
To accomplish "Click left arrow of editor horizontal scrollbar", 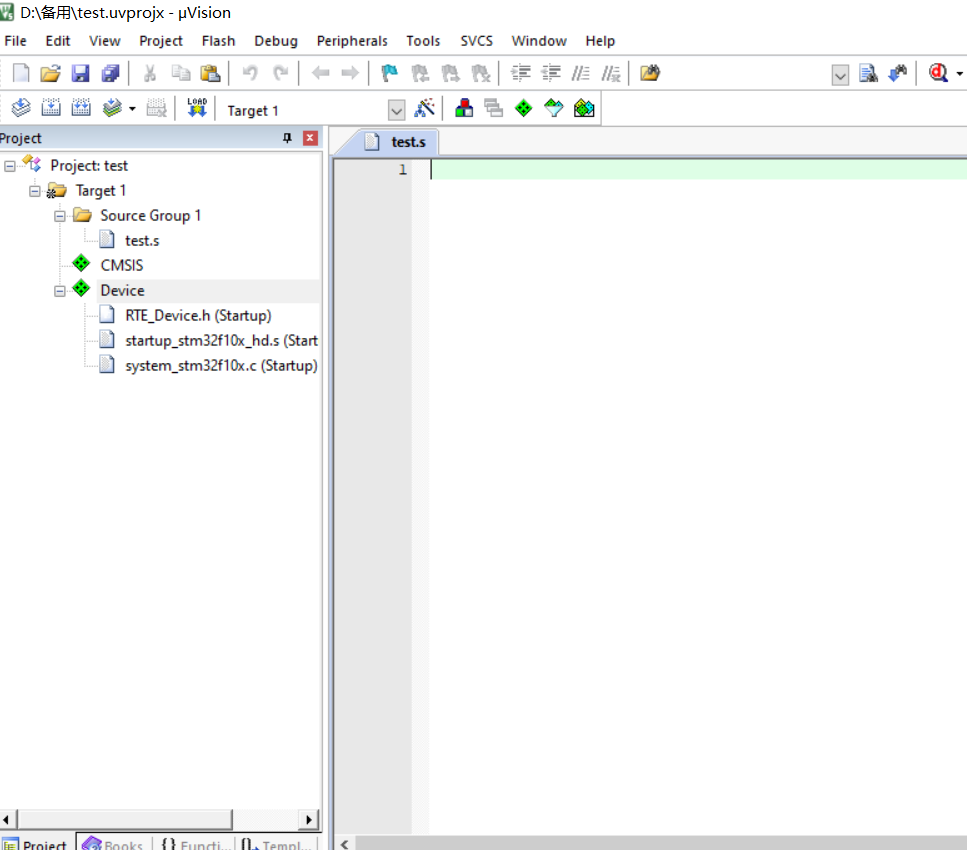I will click(345, 843).
